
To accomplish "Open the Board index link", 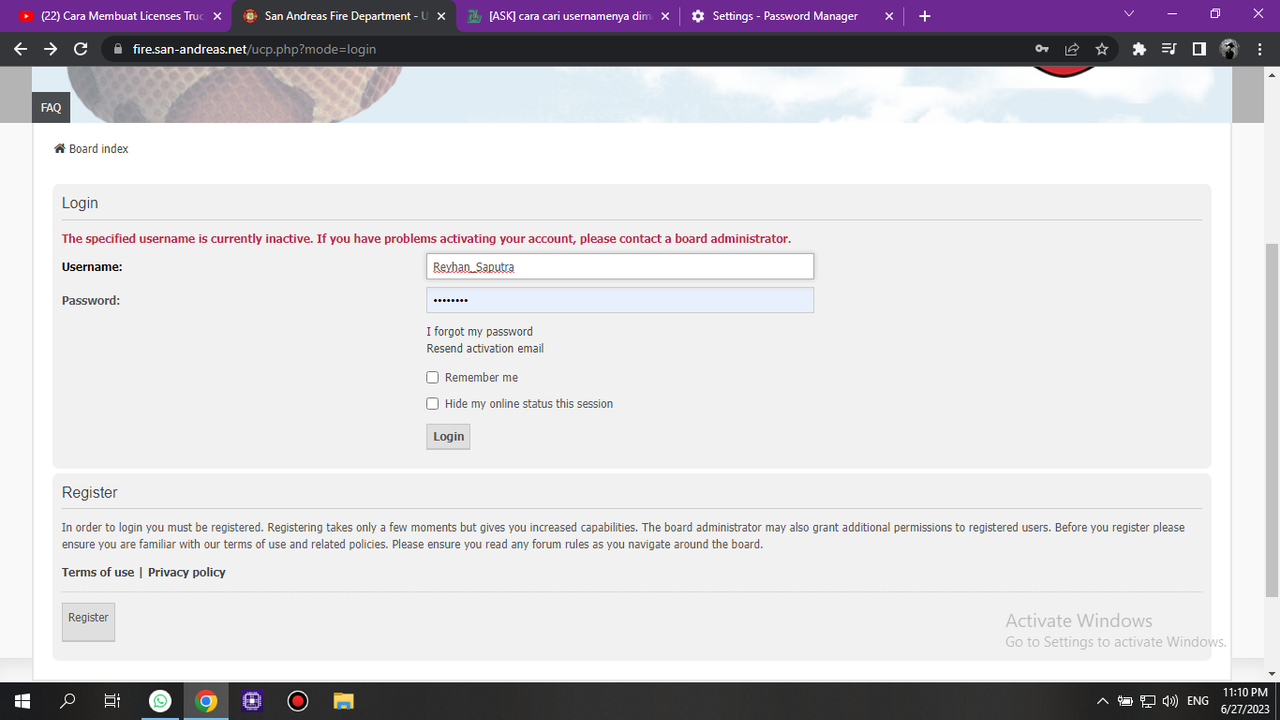I will [99, 149].
